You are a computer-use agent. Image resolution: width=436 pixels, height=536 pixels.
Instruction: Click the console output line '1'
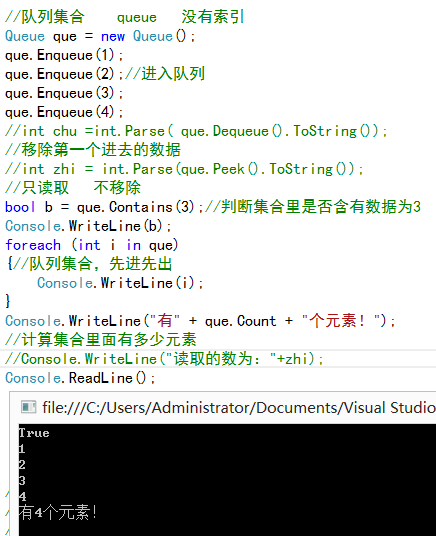click(22, 448)
